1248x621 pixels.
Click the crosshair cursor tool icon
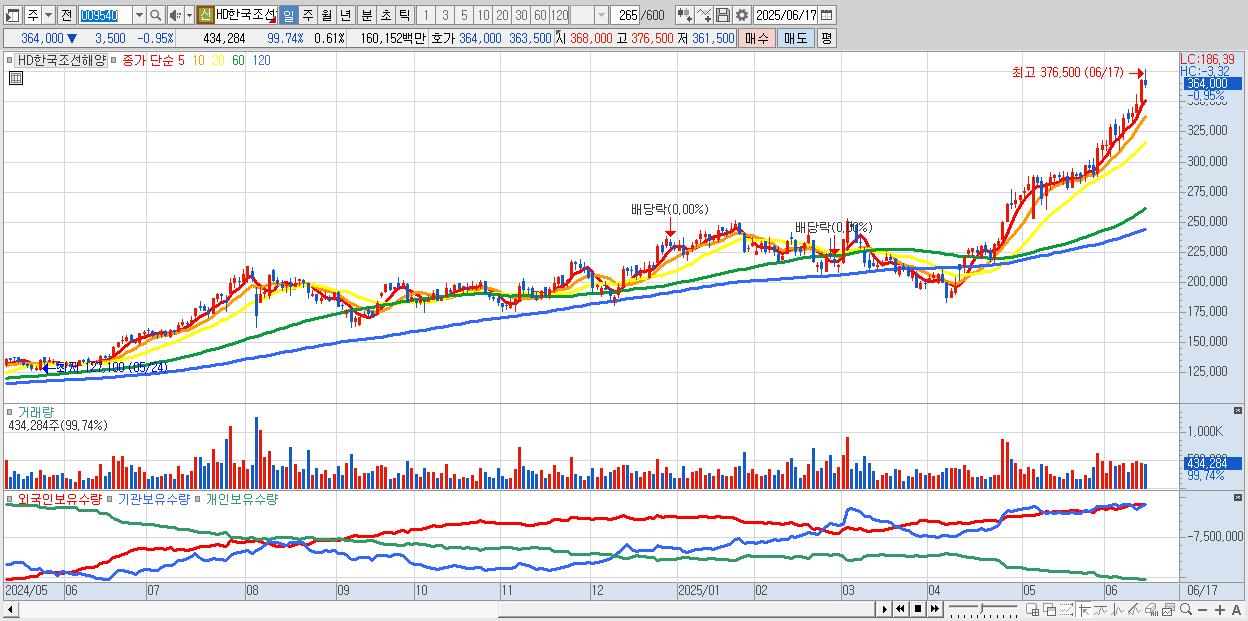(x=1084, y=609)
